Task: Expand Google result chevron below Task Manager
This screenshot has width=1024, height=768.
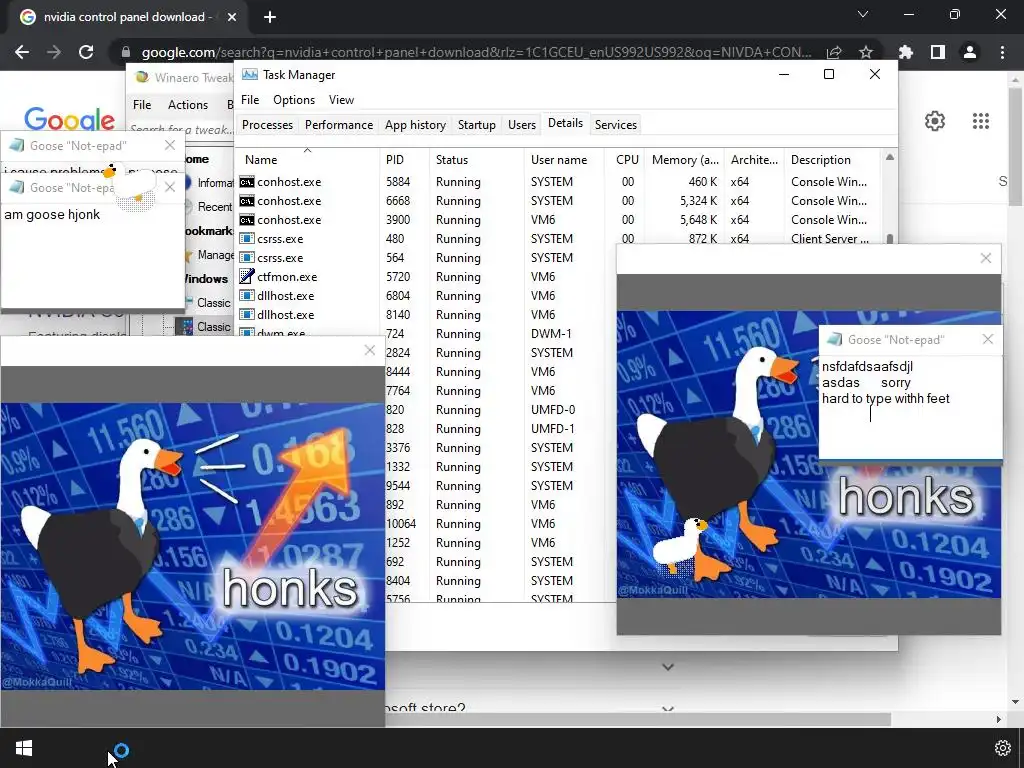Action: [667, 667]
